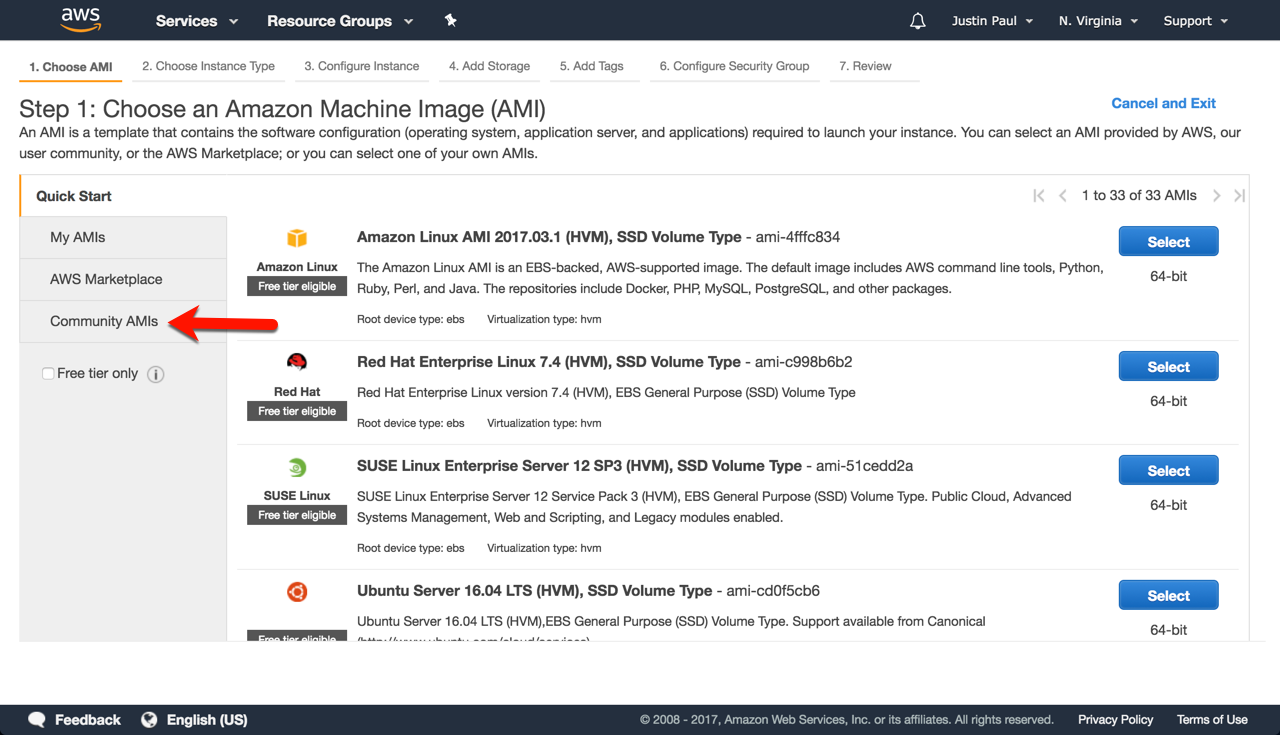
Task: Click the Feedback link in footer
Action: coord(88,720)
